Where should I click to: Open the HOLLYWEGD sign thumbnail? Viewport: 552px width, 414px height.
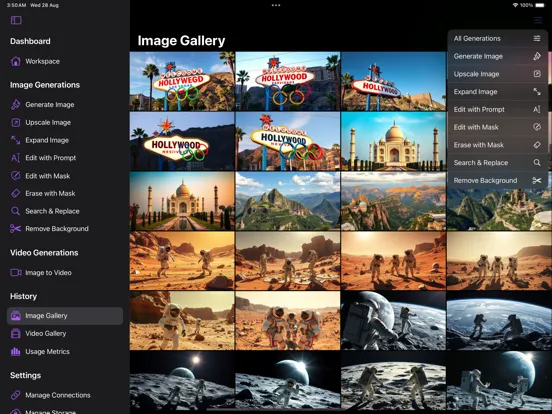(182, 81)
